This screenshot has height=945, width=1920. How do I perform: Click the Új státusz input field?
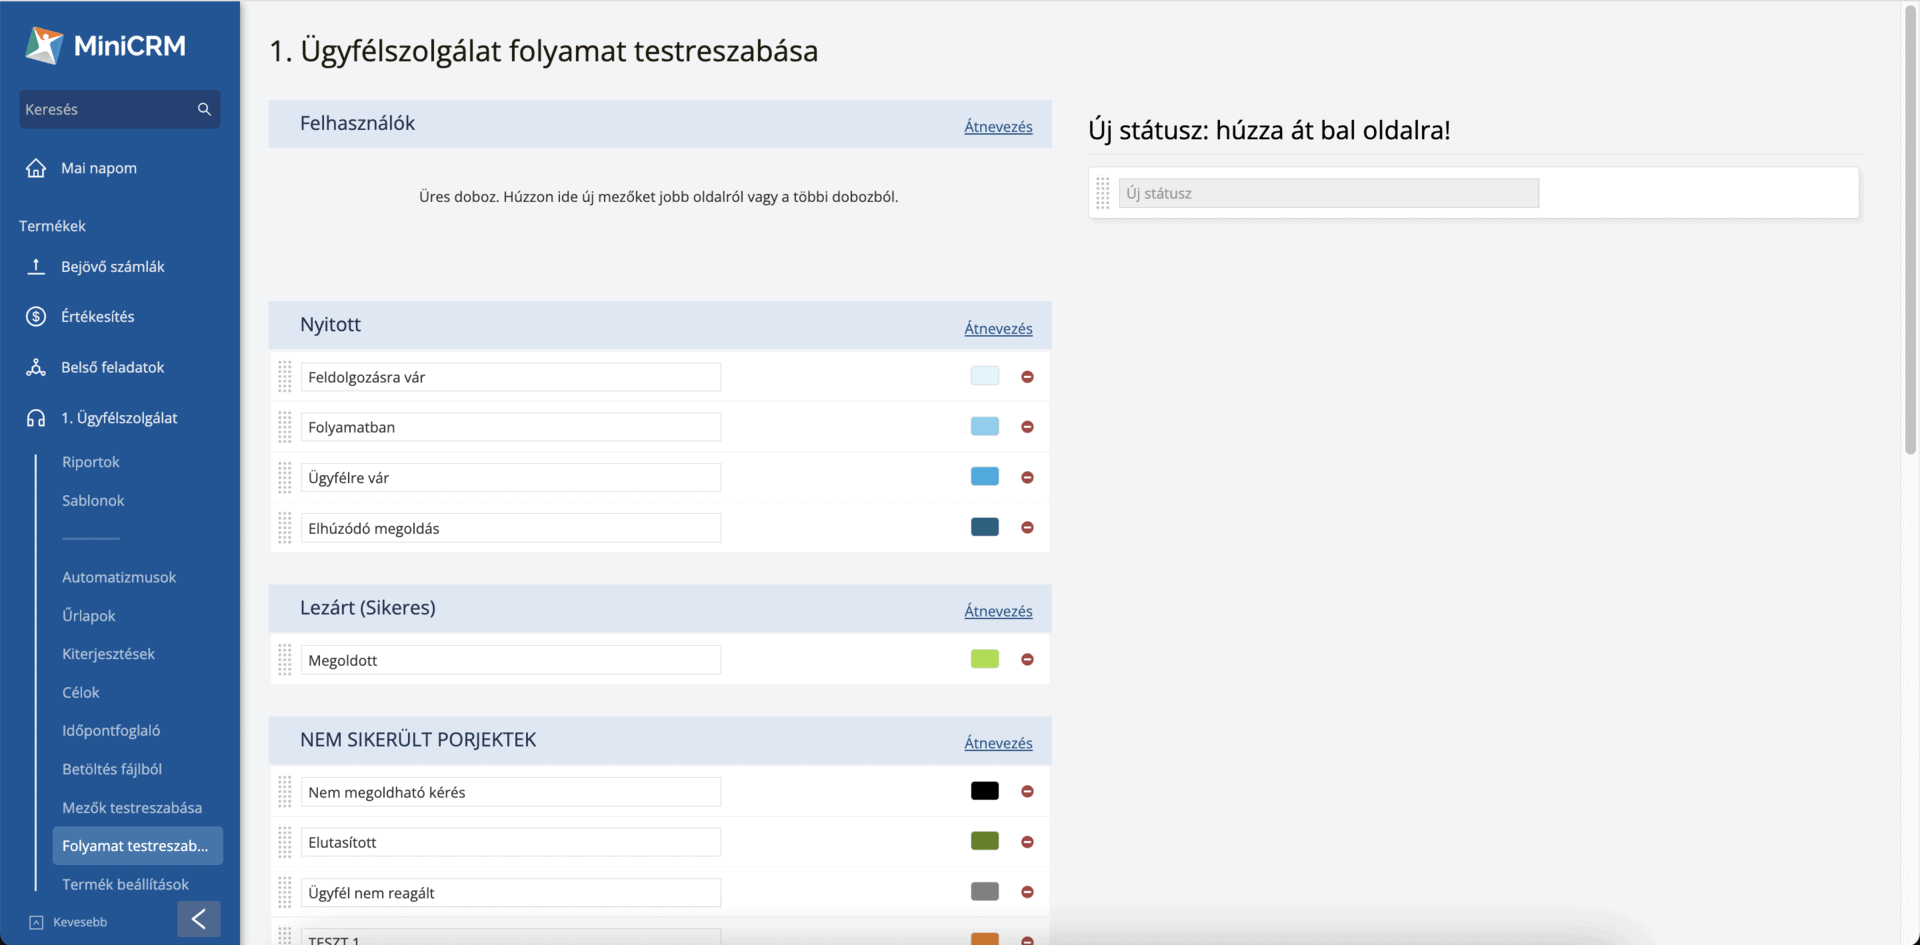[1329, 193]
